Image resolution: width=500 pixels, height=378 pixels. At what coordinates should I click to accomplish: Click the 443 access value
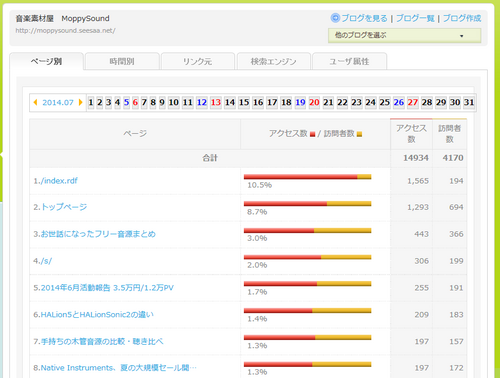click(422, 234)
